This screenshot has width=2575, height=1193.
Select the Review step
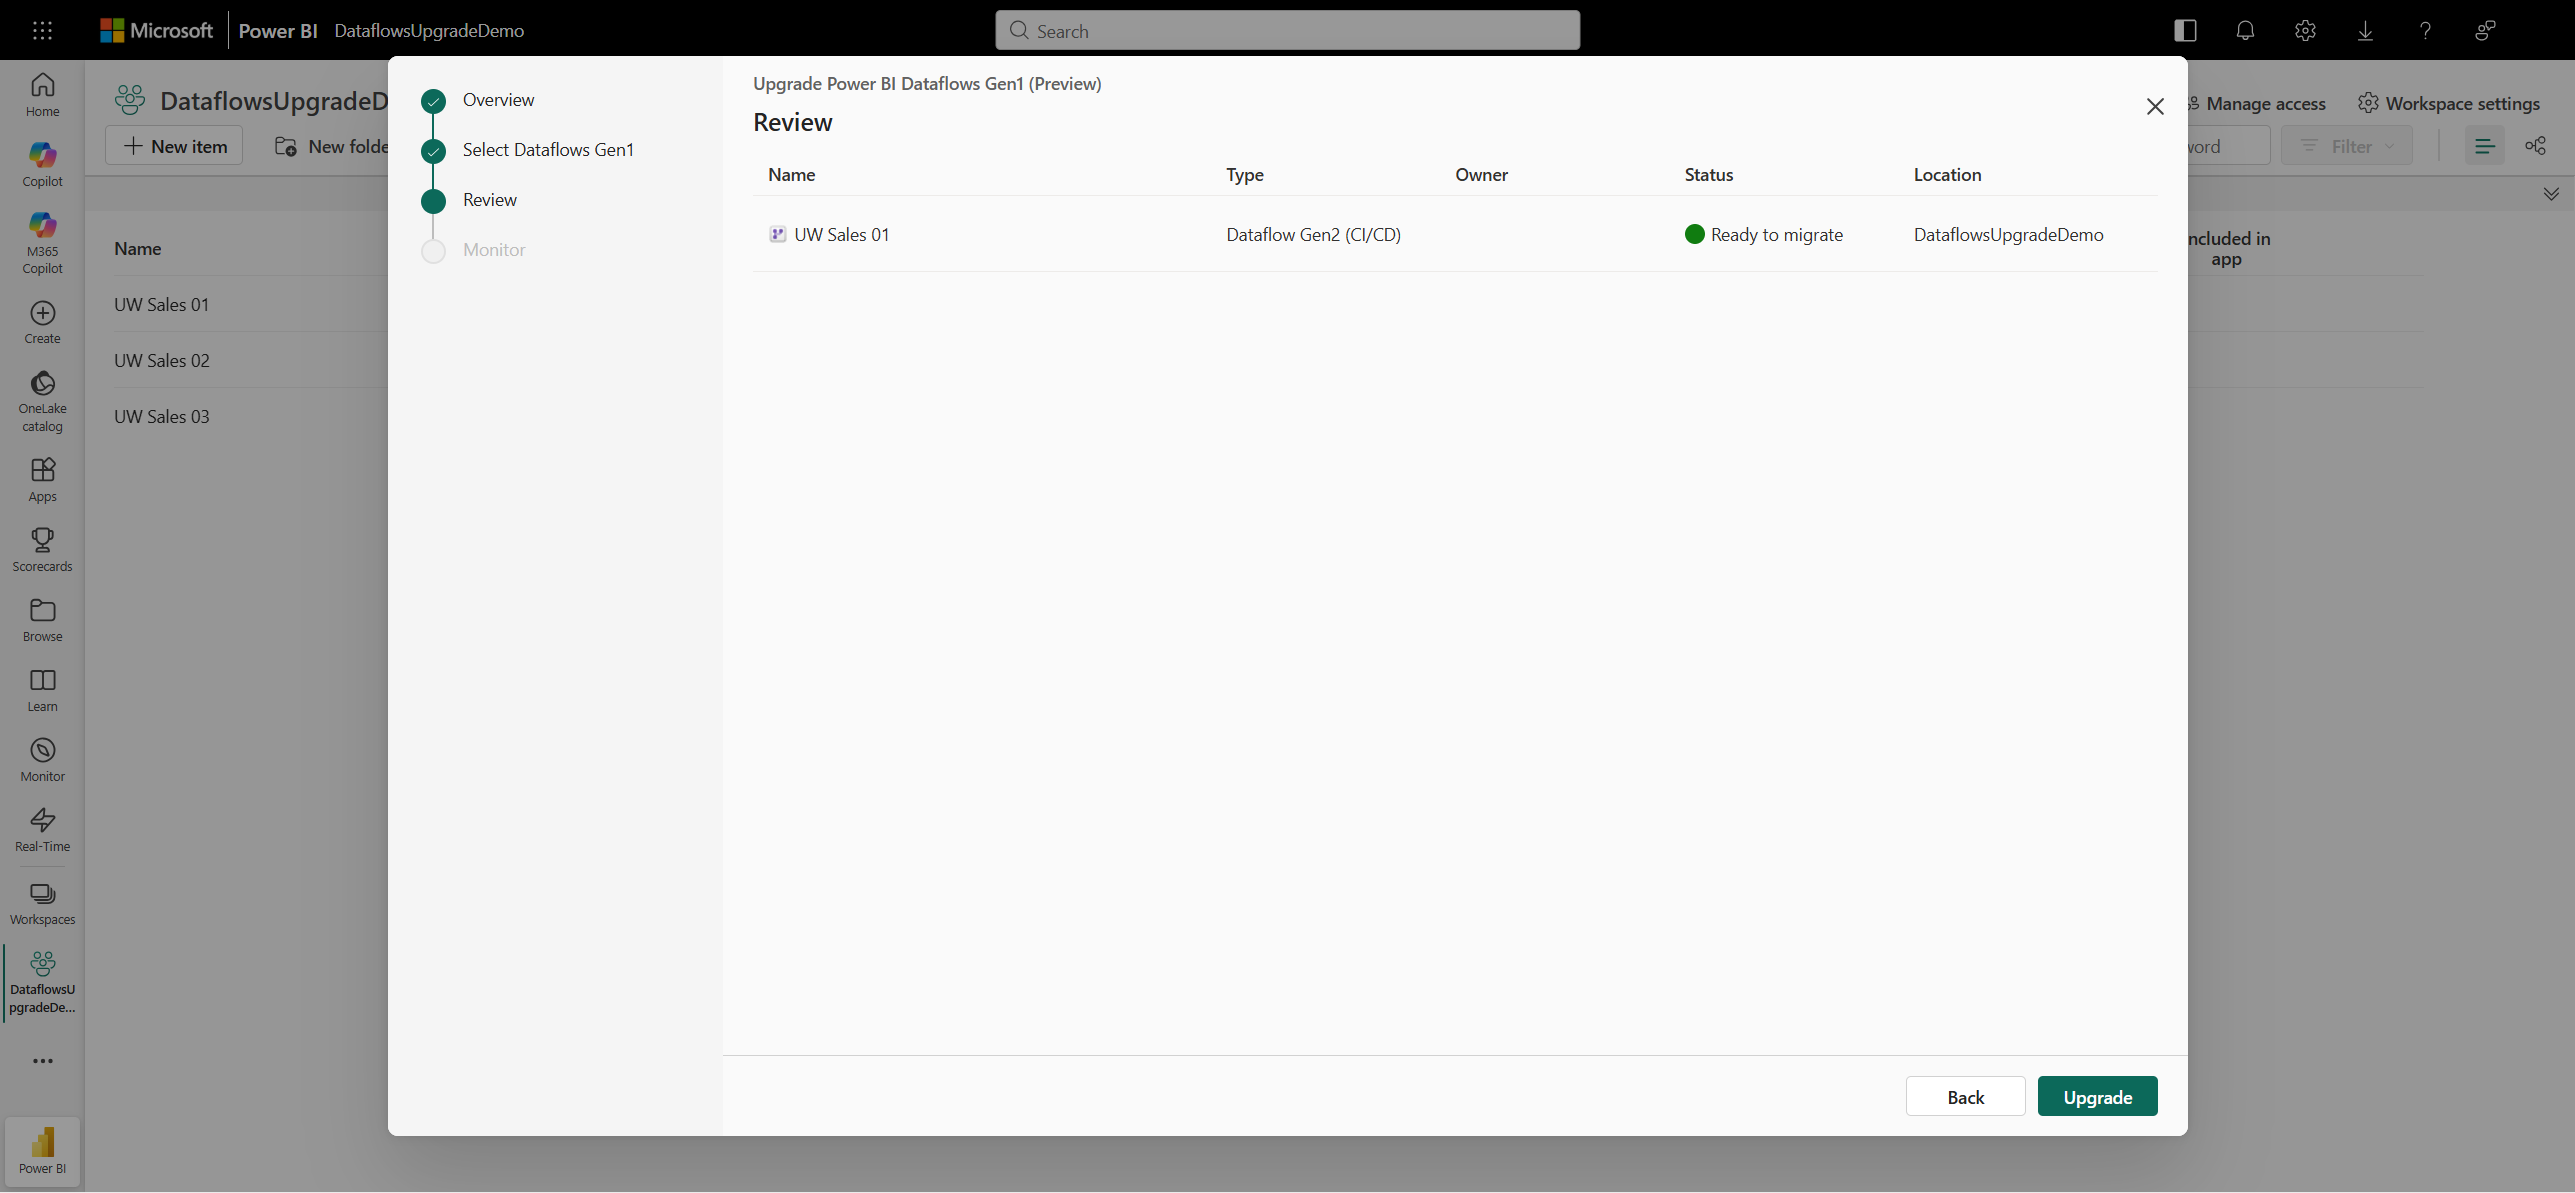(490, 199)
